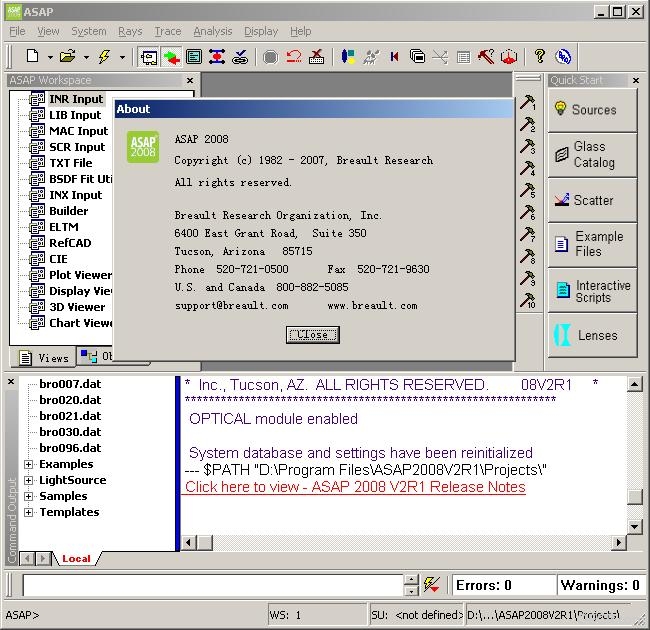The width and height of the screenshot is (650, 630).
Task: Open the Open folder dropdown arrow
Action: click(86, 57)
